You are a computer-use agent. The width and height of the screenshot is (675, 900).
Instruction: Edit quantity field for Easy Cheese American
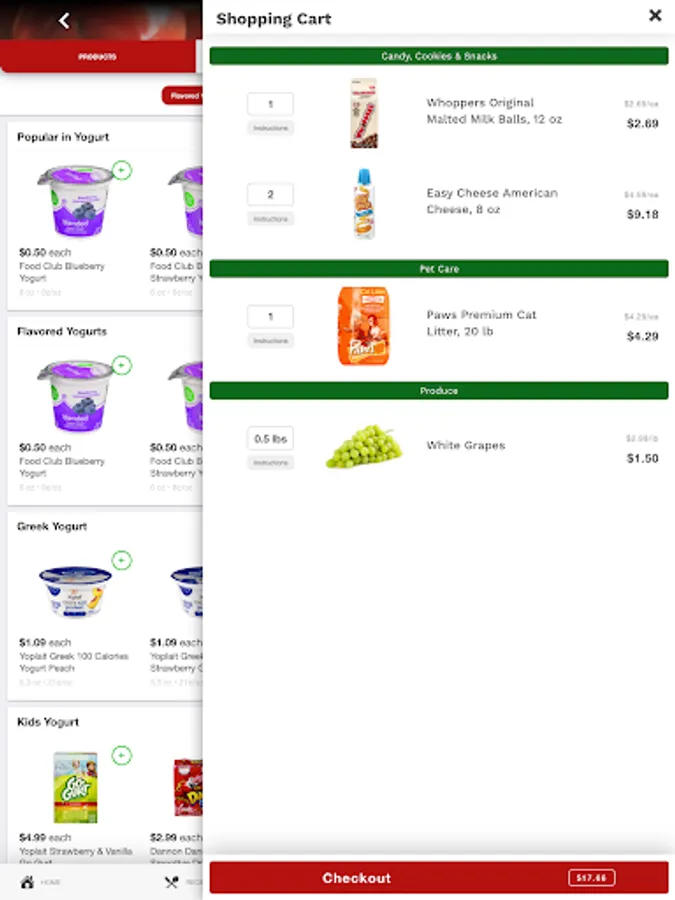[270, 195]
